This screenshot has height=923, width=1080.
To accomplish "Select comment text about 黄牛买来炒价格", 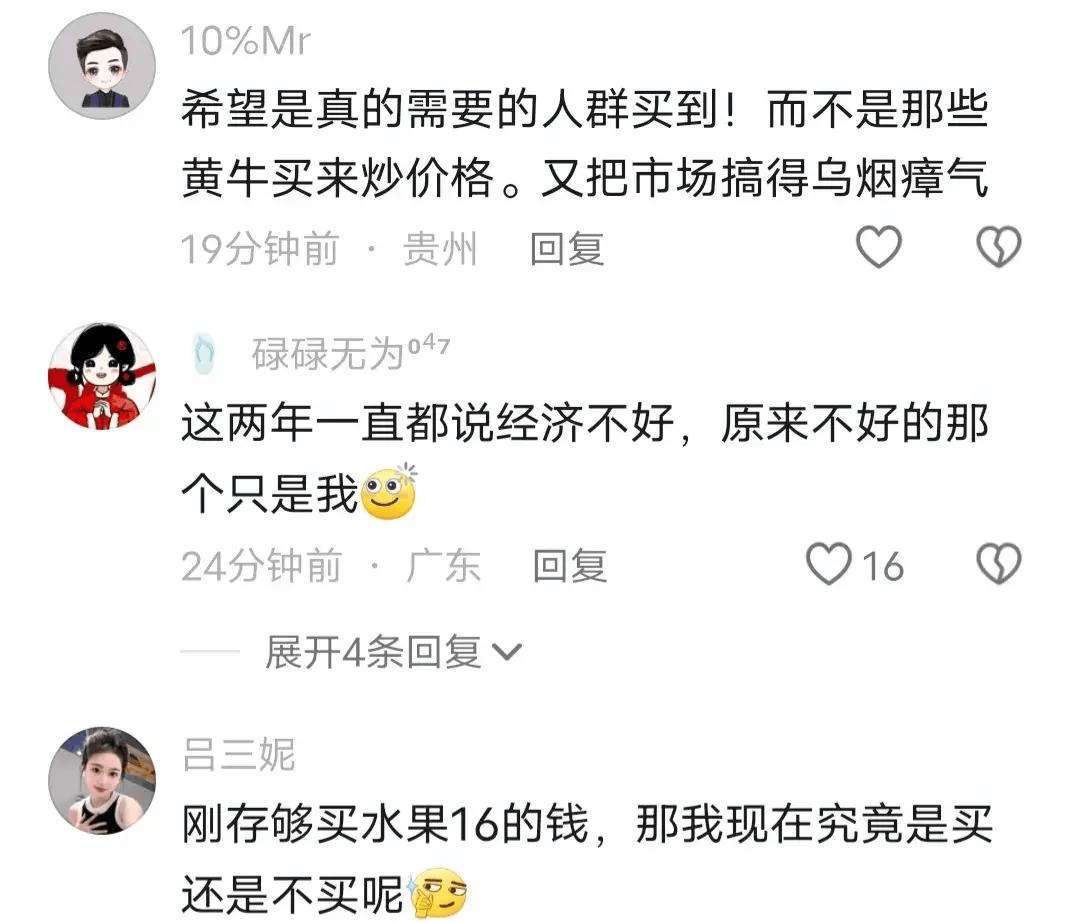I will click(x=584, y=143).
